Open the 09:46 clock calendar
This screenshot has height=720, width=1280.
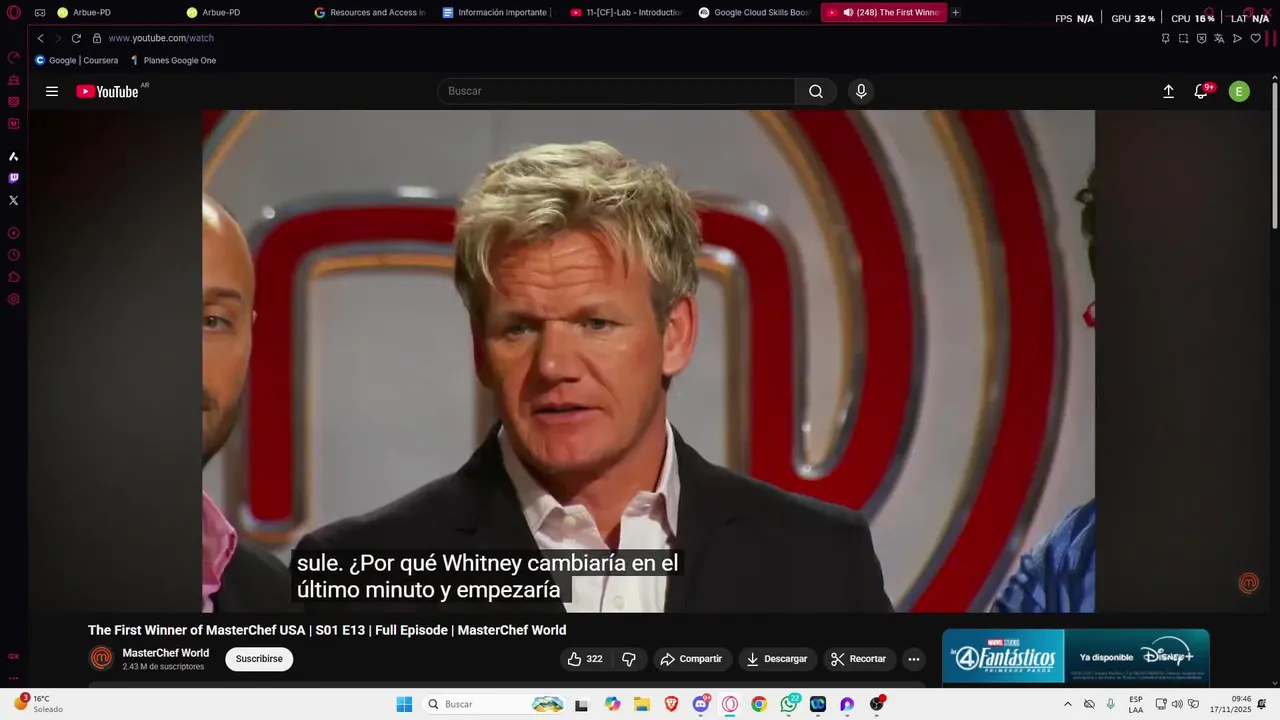click(x=1230, y=704)
